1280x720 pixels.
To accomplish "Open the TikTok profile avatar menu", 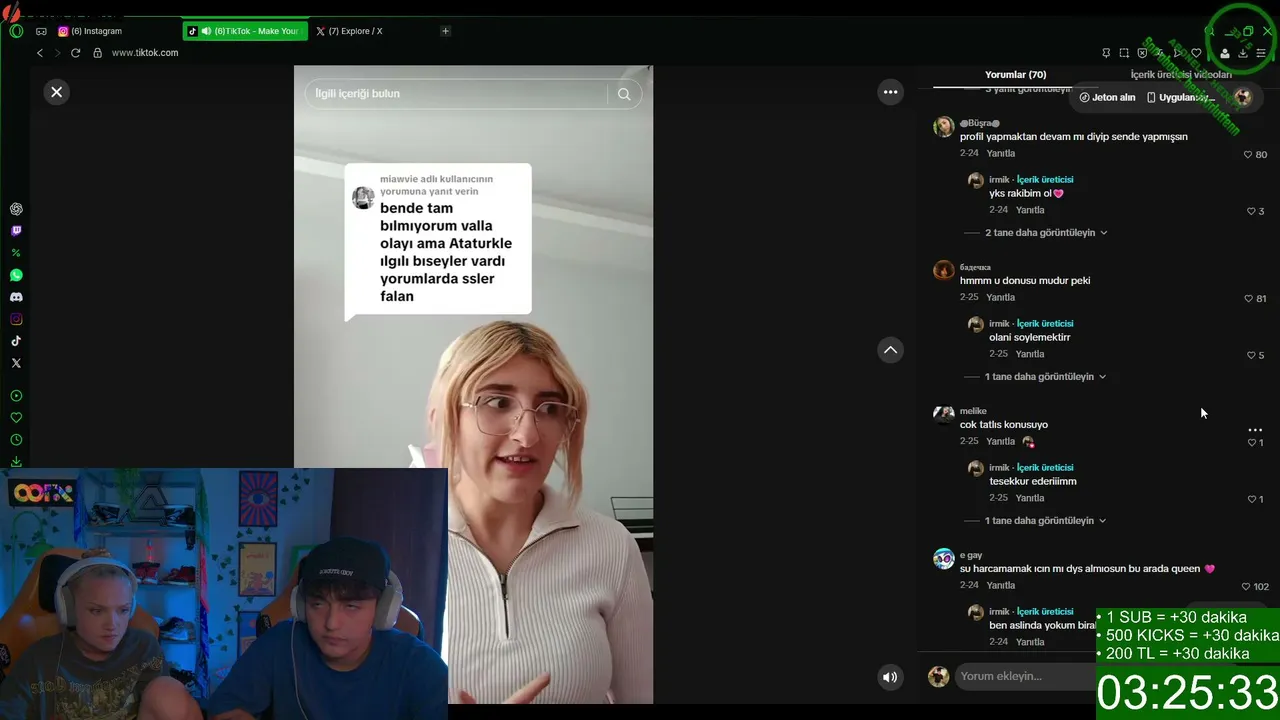I will (1243, 97).
